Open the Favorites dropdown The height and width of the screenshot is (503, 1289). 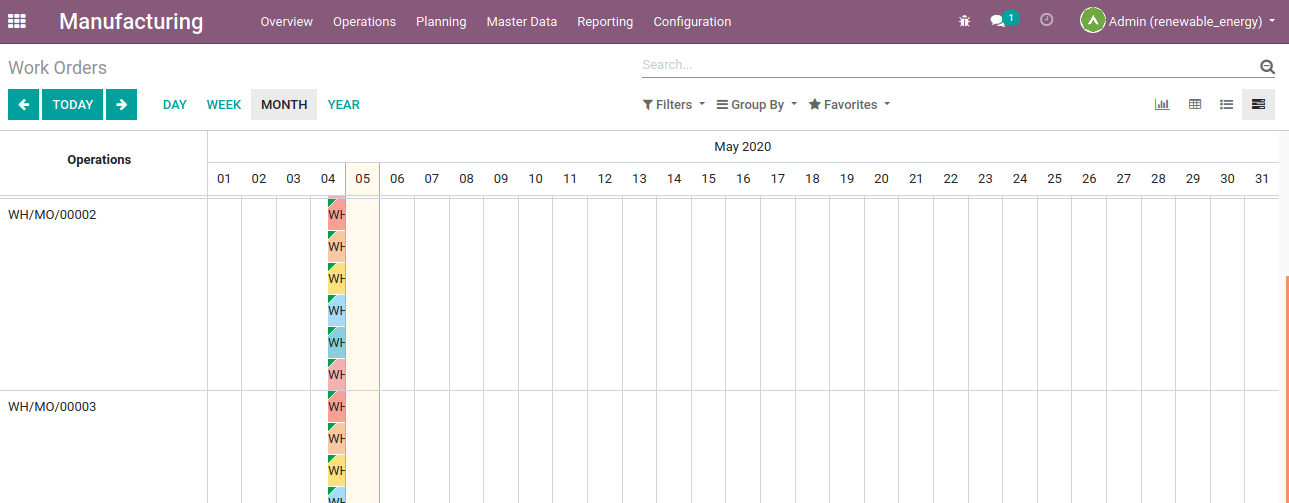pos(849,104)
